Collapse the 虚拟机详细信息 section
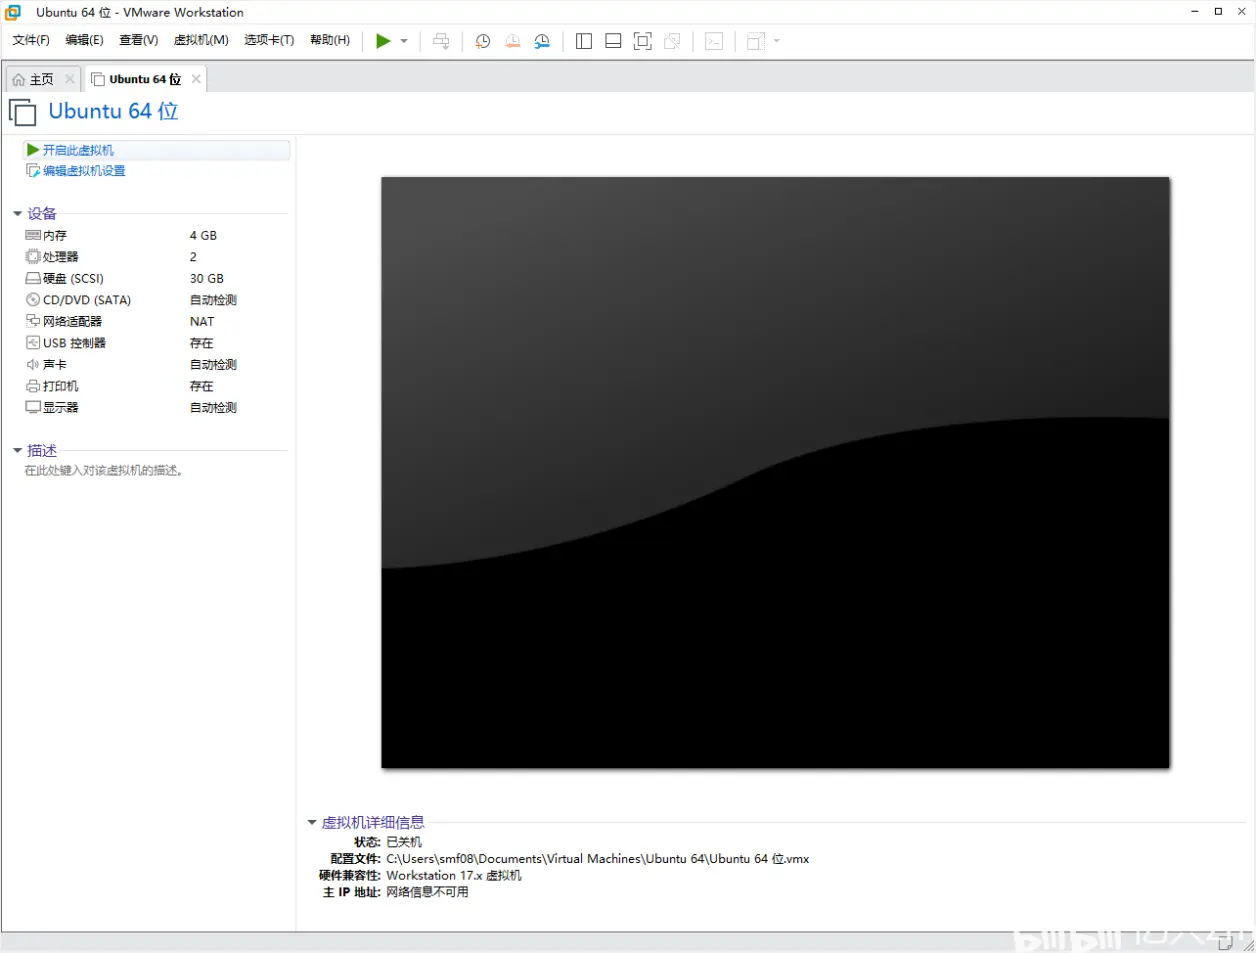This screenshot has width=1256, height=953. pyautogui.click(x=312, y=823)
